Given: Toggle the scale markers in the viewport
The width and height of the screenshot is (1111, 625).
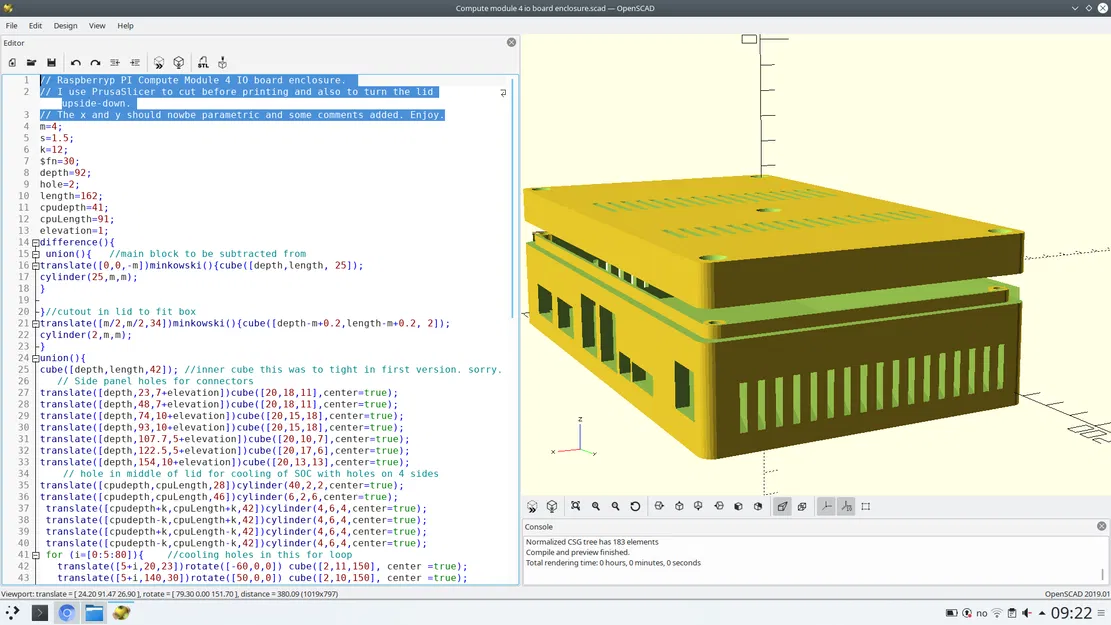Looking at the screenshot, I should [845, 506].
